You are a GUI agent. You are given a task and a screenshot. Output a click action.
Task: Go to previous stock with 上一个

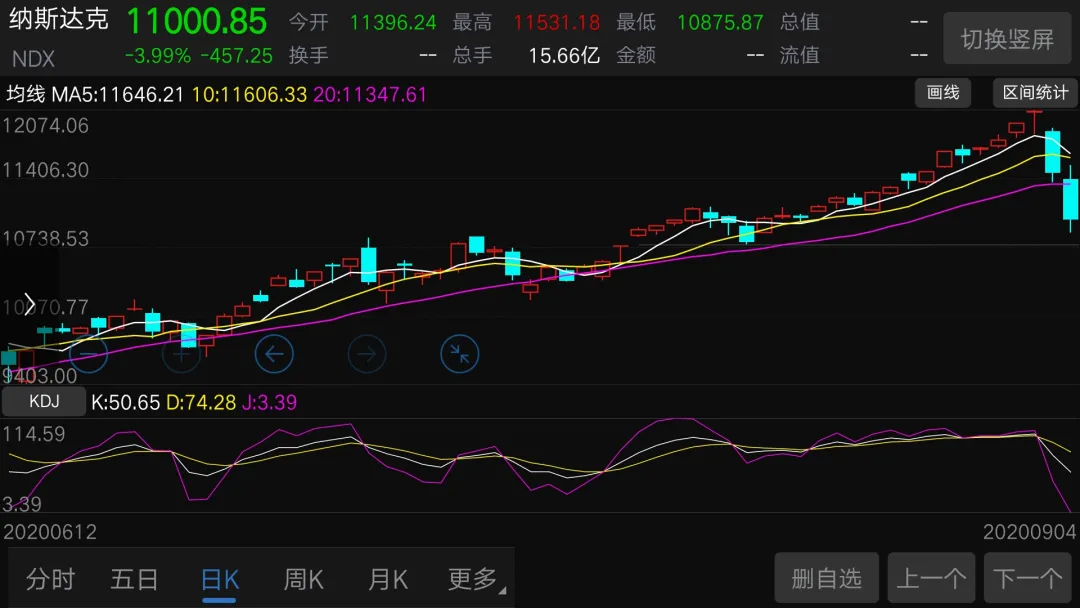931,577
